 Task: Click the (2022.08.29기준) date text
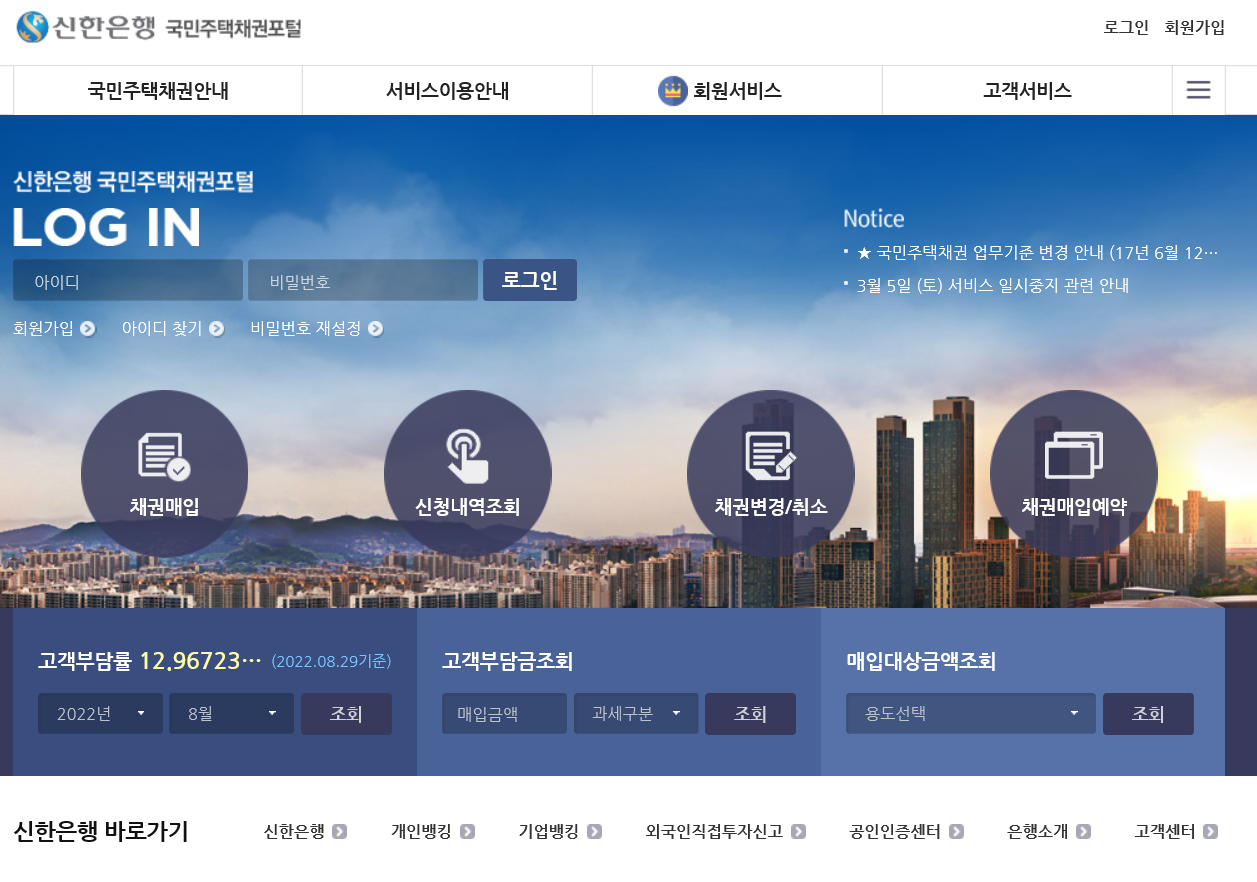click(331, 662)
